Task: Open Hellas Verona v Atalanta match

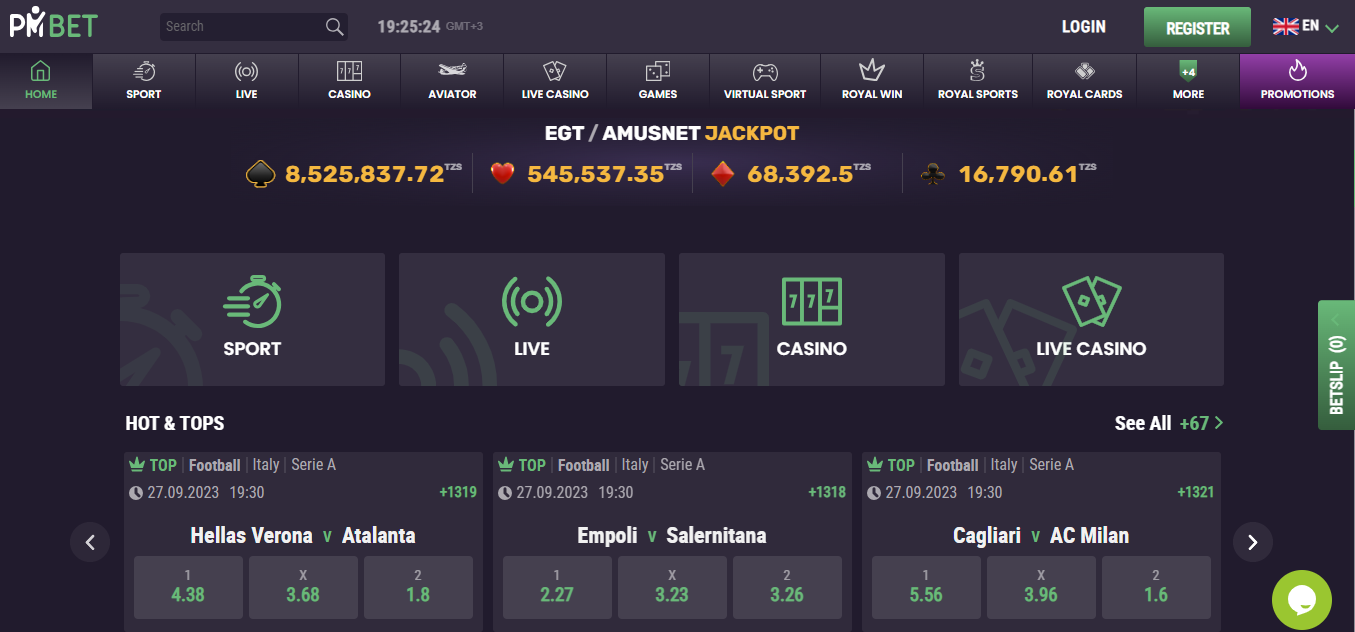Action: pyautogui.click(x=303, y=535)
